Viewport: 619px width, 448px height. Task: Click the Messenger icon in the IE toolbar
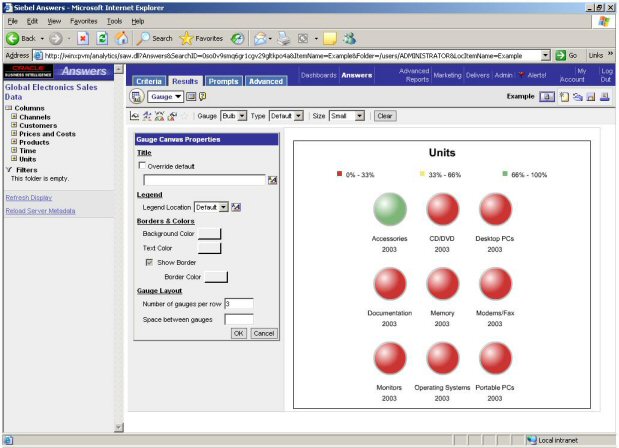pyautogui.click(x=349, y=38)
